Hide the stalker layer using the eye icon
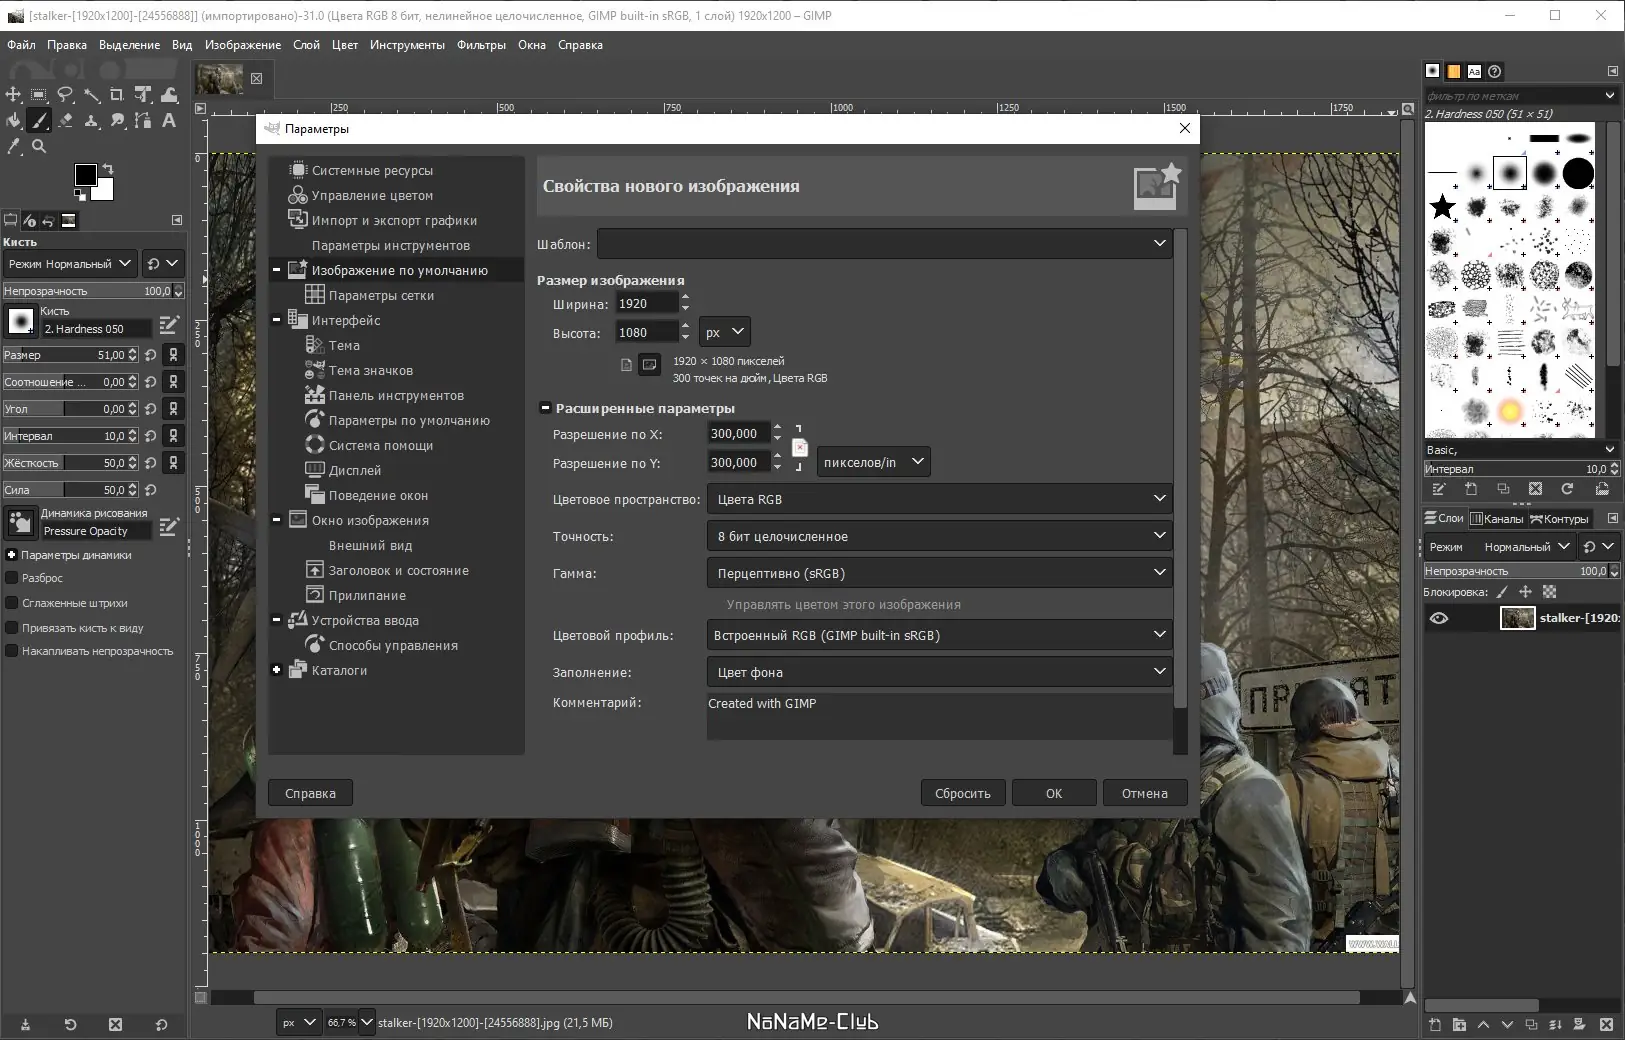The width and height of the screenshot is (1625, 1040). click(x=1438, y=618)
